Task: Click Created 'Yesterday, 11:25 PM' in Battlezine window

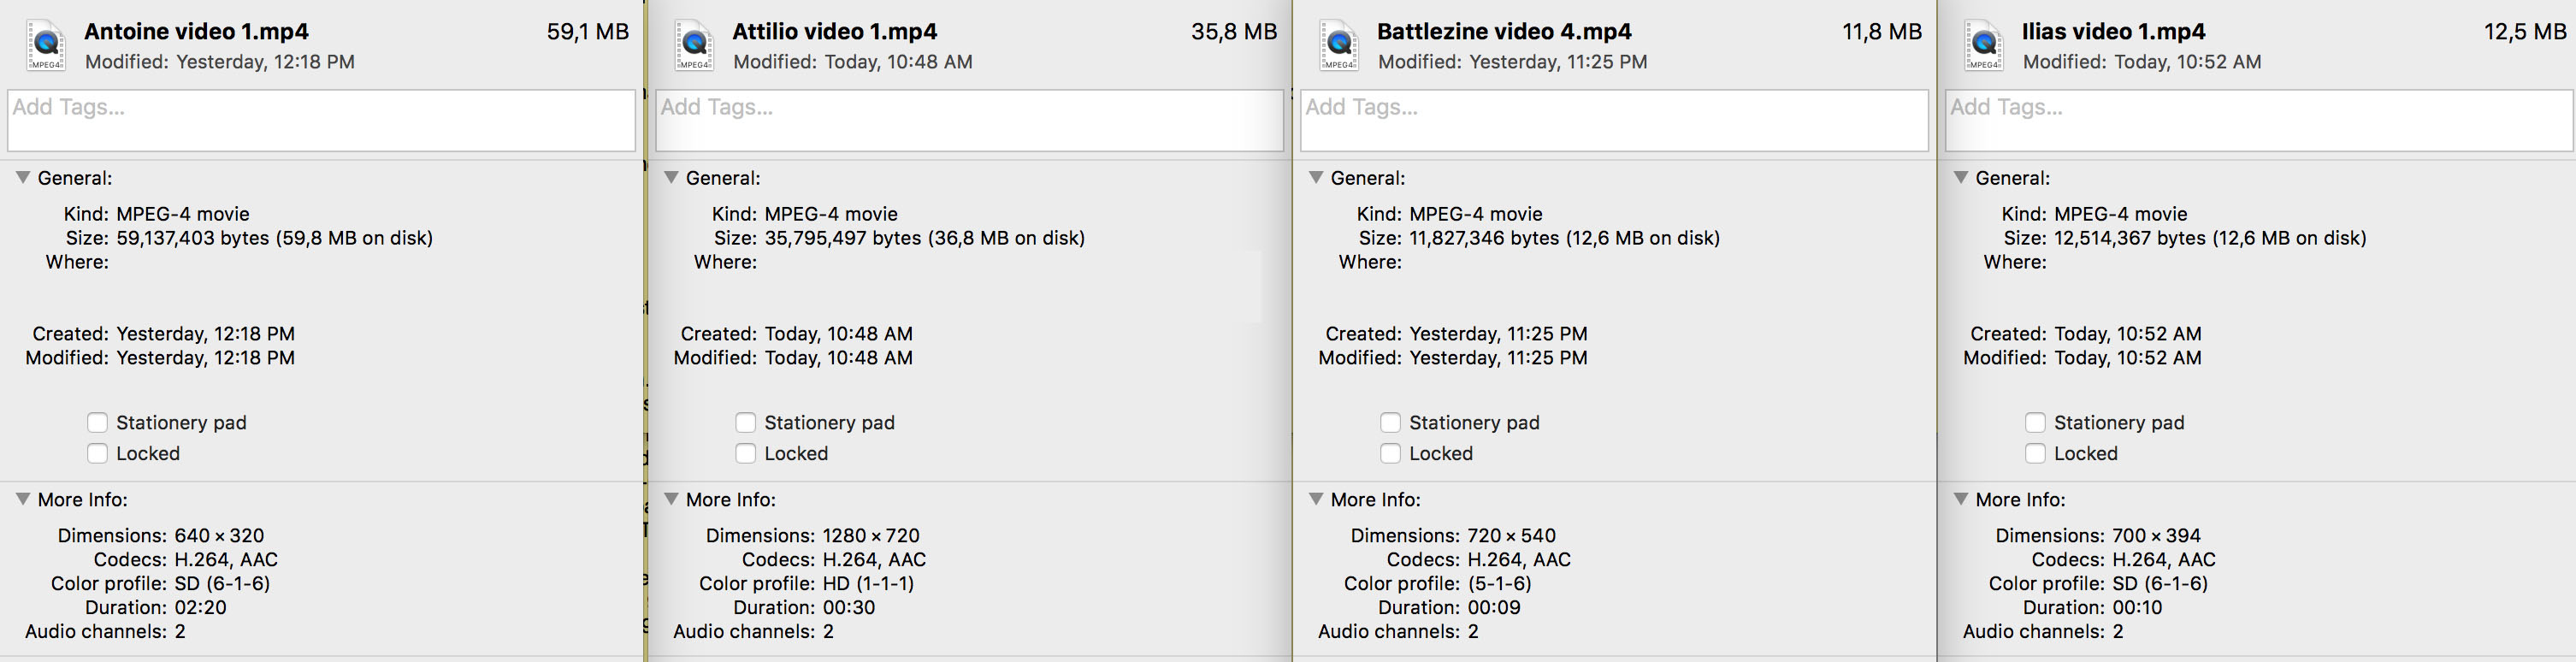Action: click(1498, 334)
